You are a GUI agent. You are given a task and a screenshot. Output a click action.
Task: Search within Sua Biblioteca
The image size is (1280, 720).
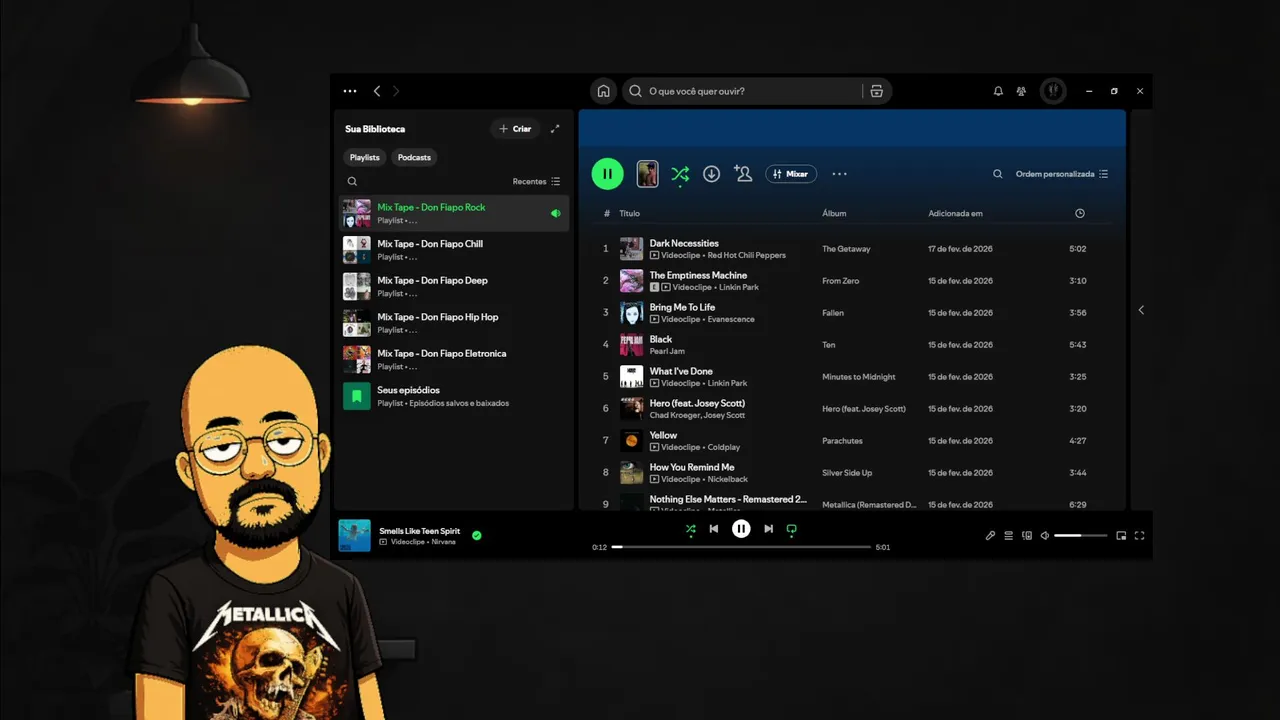click(352, 182)
